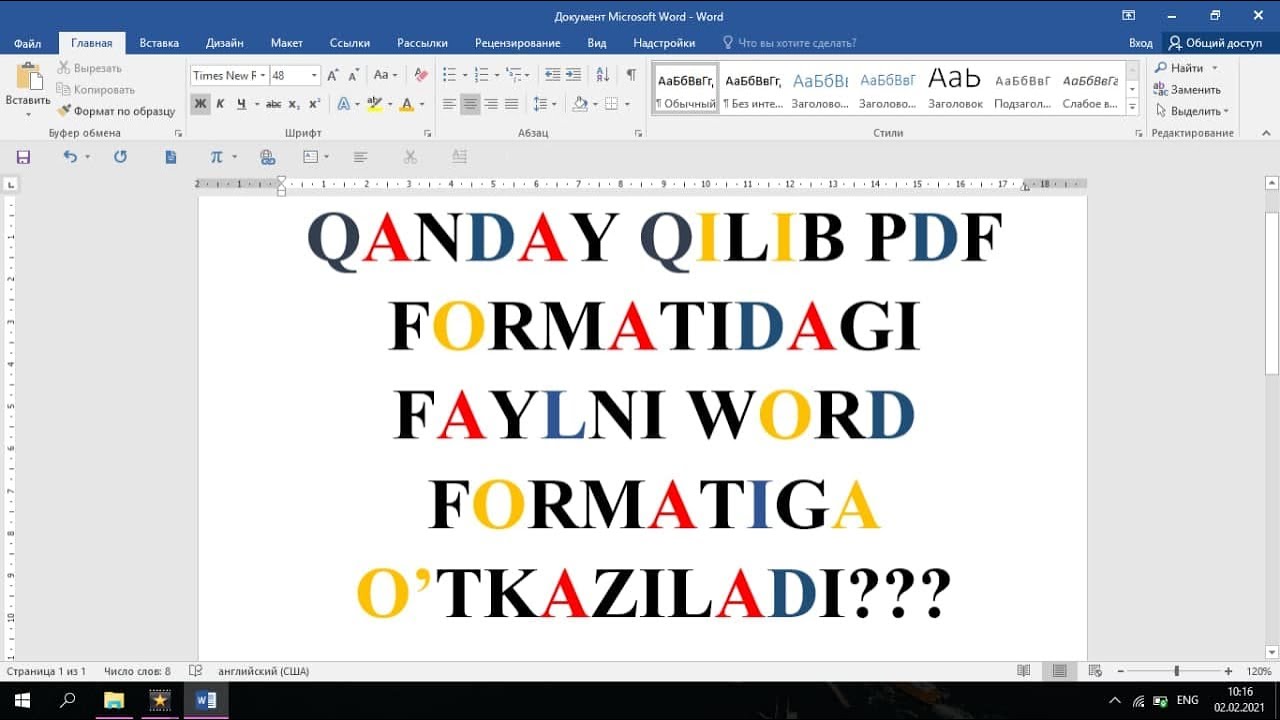Decrease paragraph indent

(552, 75)
